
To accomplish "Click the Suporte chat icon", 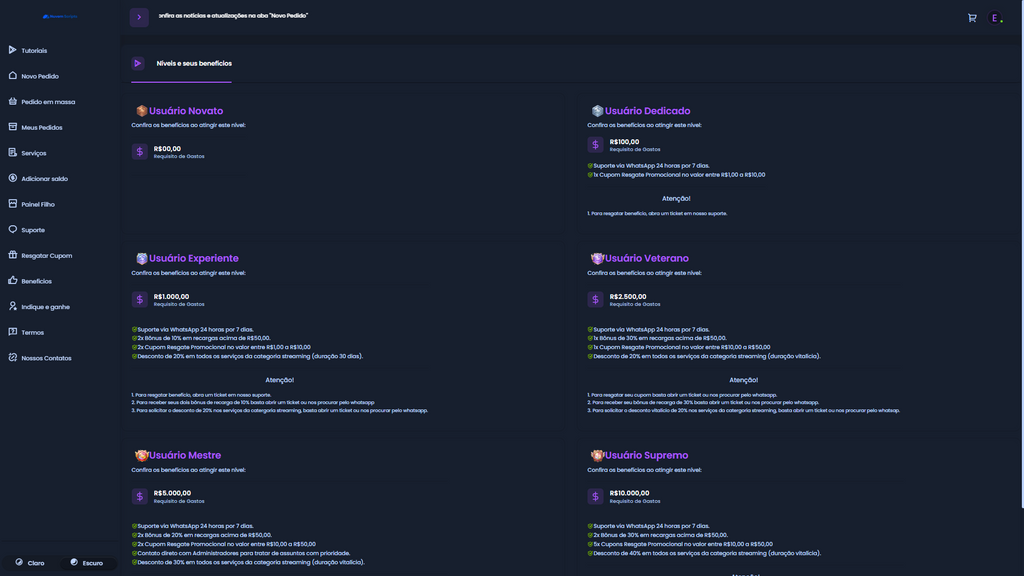I will point(13,230).
